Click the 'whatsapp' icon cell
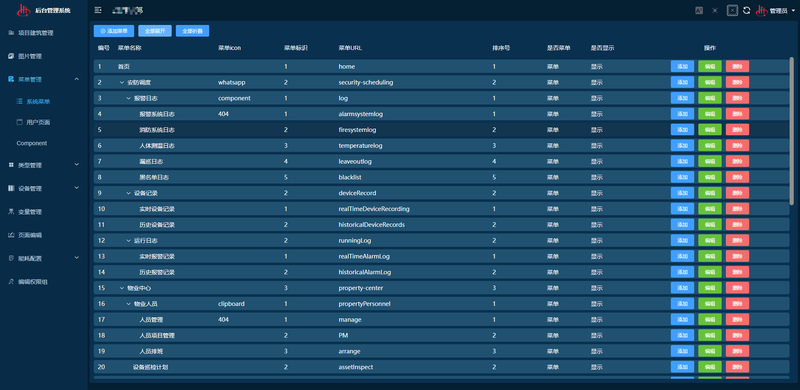The width and height of the screenshot is (800, 390). [x=231, y=82]
